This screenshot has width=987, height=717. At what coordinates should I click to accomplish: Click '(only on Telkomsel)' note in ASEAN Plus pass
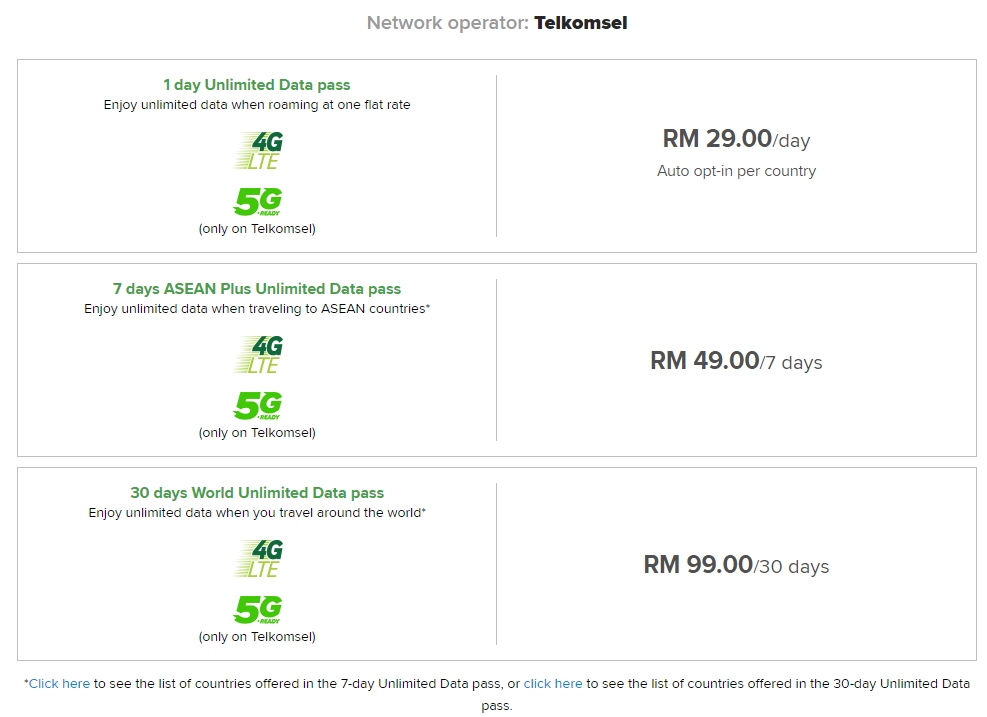tap(257, 433)
